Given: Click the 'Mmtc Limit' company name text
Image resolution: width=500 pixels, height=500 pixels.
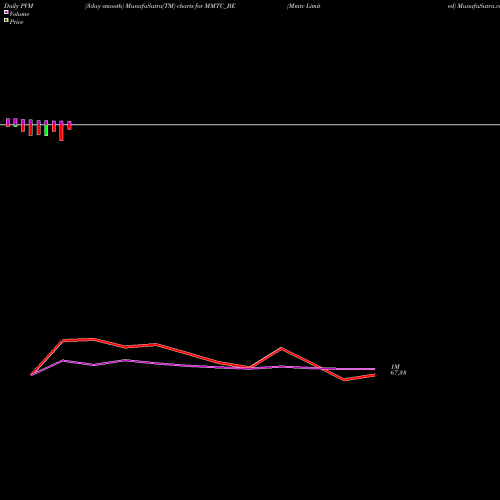Looking at the screenshot, I should pyautogui.click(x=304, y=6).
